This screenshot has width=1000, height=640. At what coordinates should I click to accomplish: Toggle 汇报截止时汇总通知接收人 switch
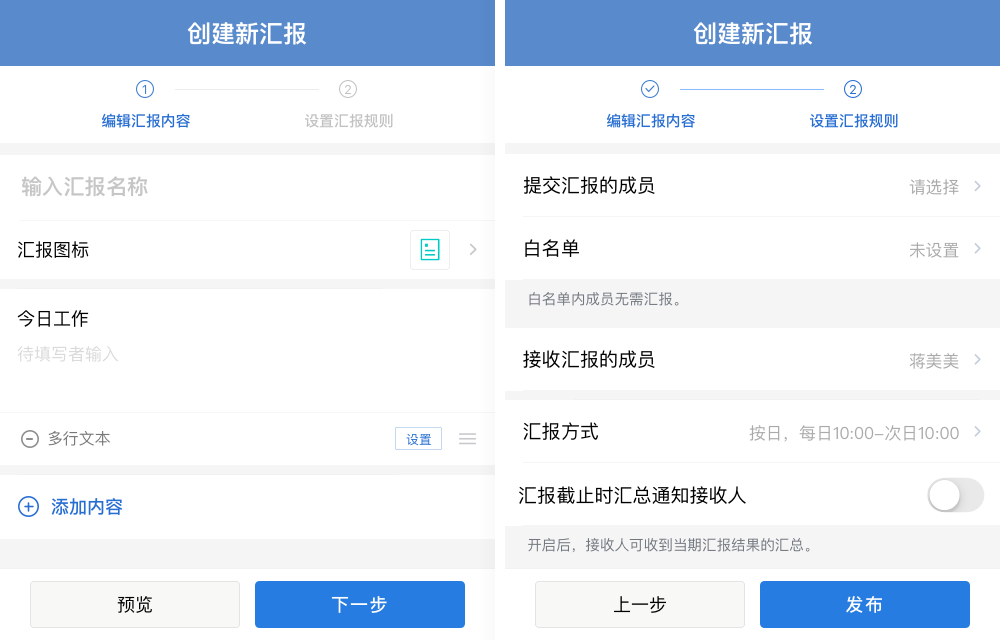point(955,495)
